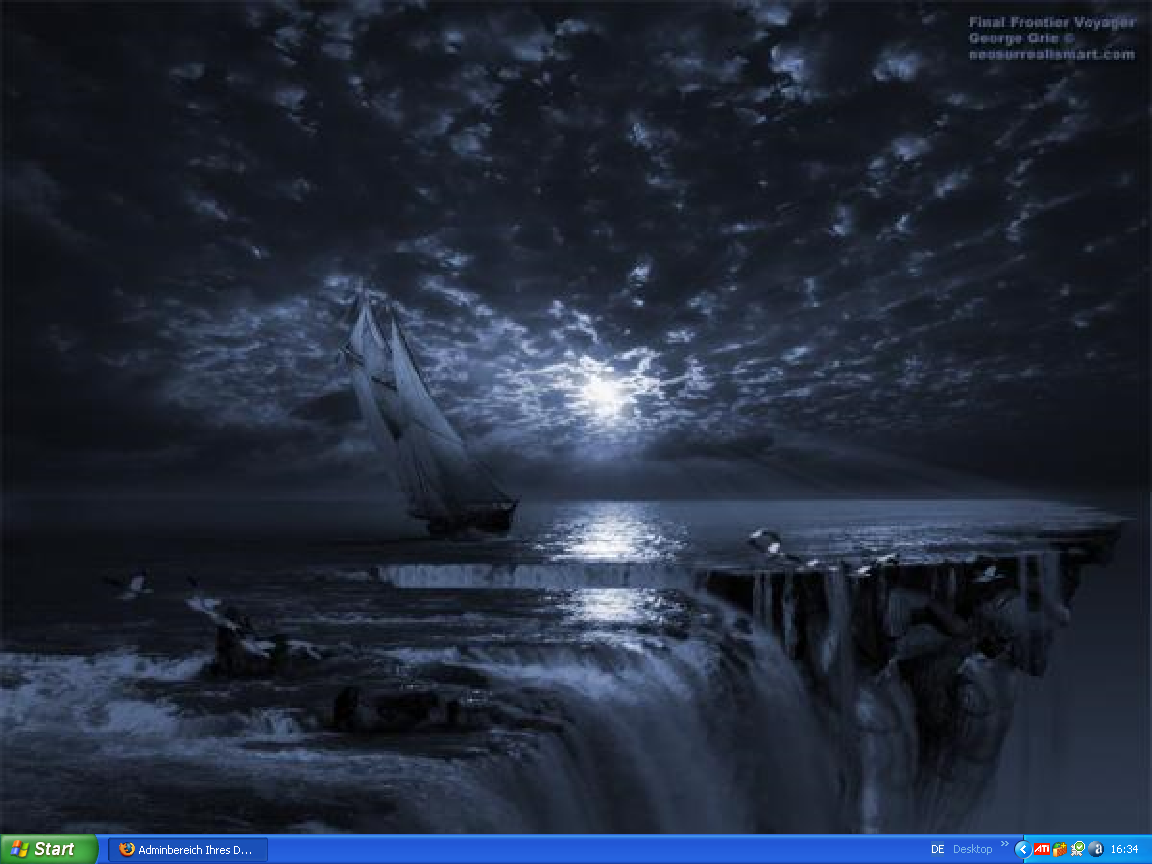Click the Desktop toolbar label
This screenshot has height=864, width=1152.
(x=972, y=849)
